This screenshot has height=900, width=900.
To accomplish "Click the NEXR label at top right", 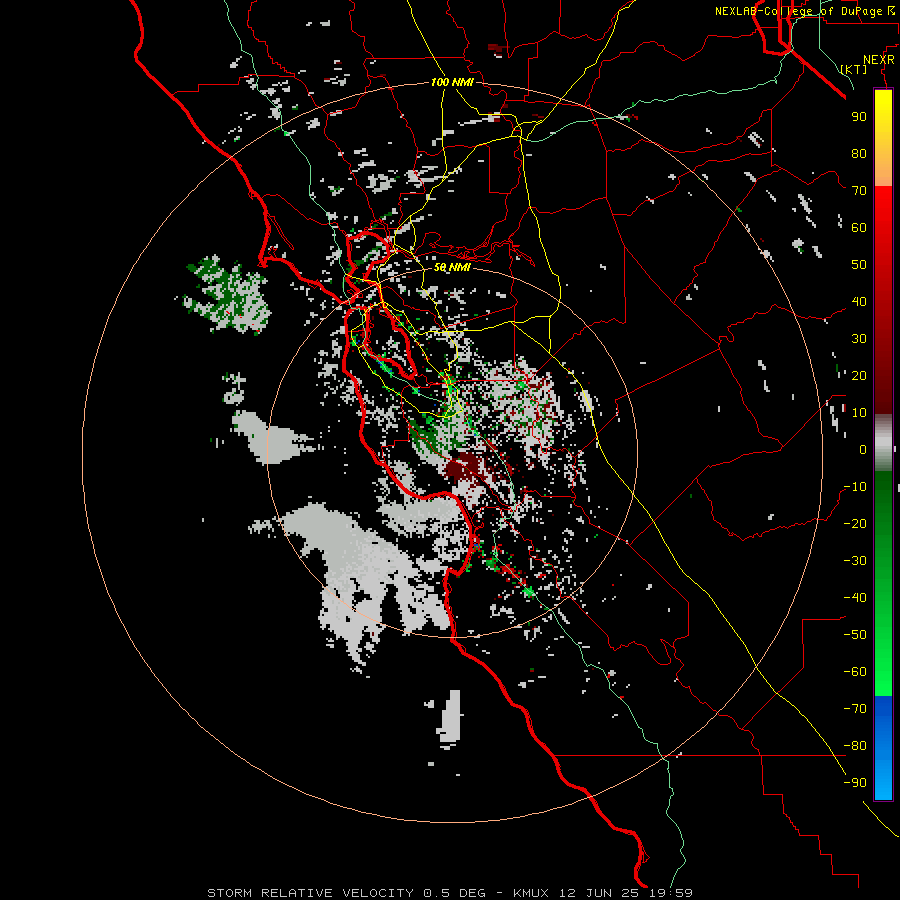I will [x=879, y=60].
